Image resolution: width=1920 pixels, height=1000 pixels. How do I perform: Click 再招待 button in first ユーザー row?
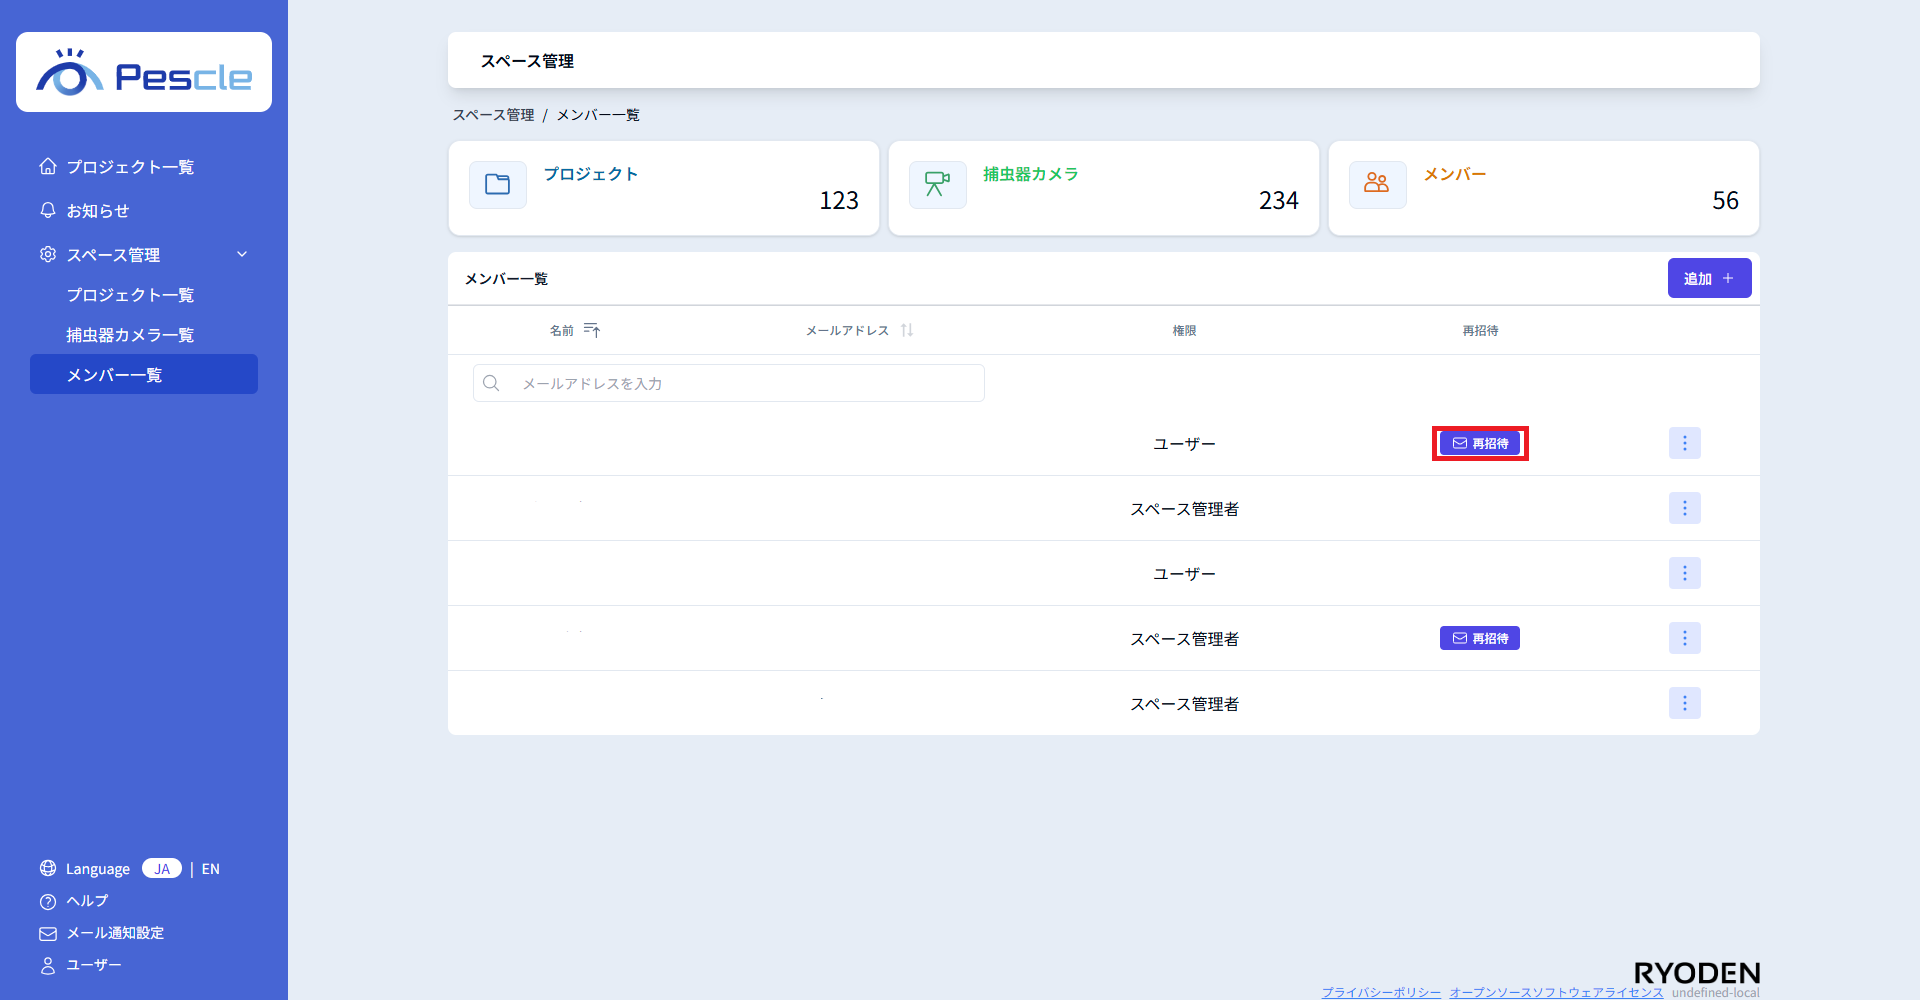[x=1480, y=443]
